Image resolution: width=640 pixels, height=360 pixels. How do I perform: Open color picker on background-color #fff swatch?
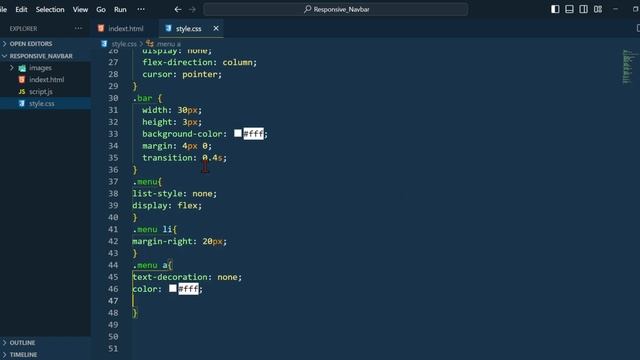[238, 133]
